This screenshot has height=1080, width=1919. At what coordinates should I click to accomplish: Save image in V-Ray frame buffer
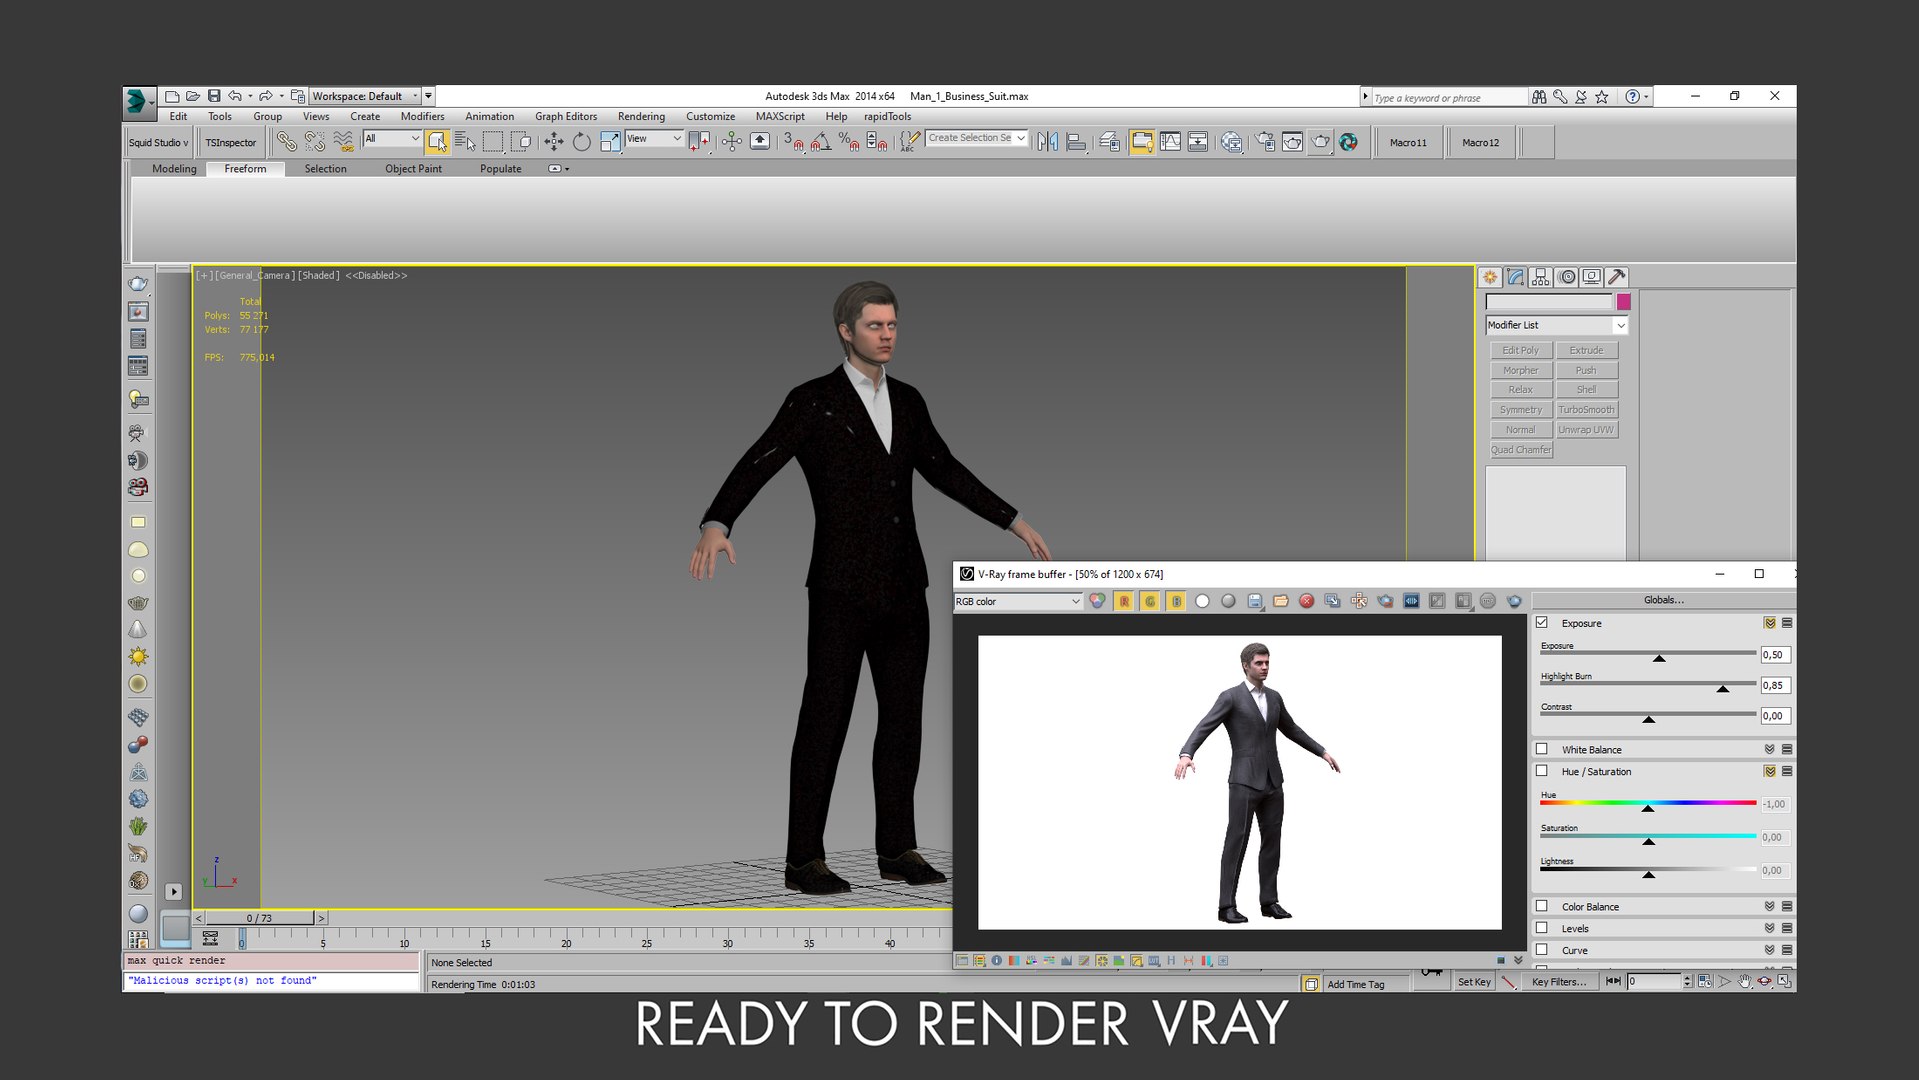(x=1255, y=601)
